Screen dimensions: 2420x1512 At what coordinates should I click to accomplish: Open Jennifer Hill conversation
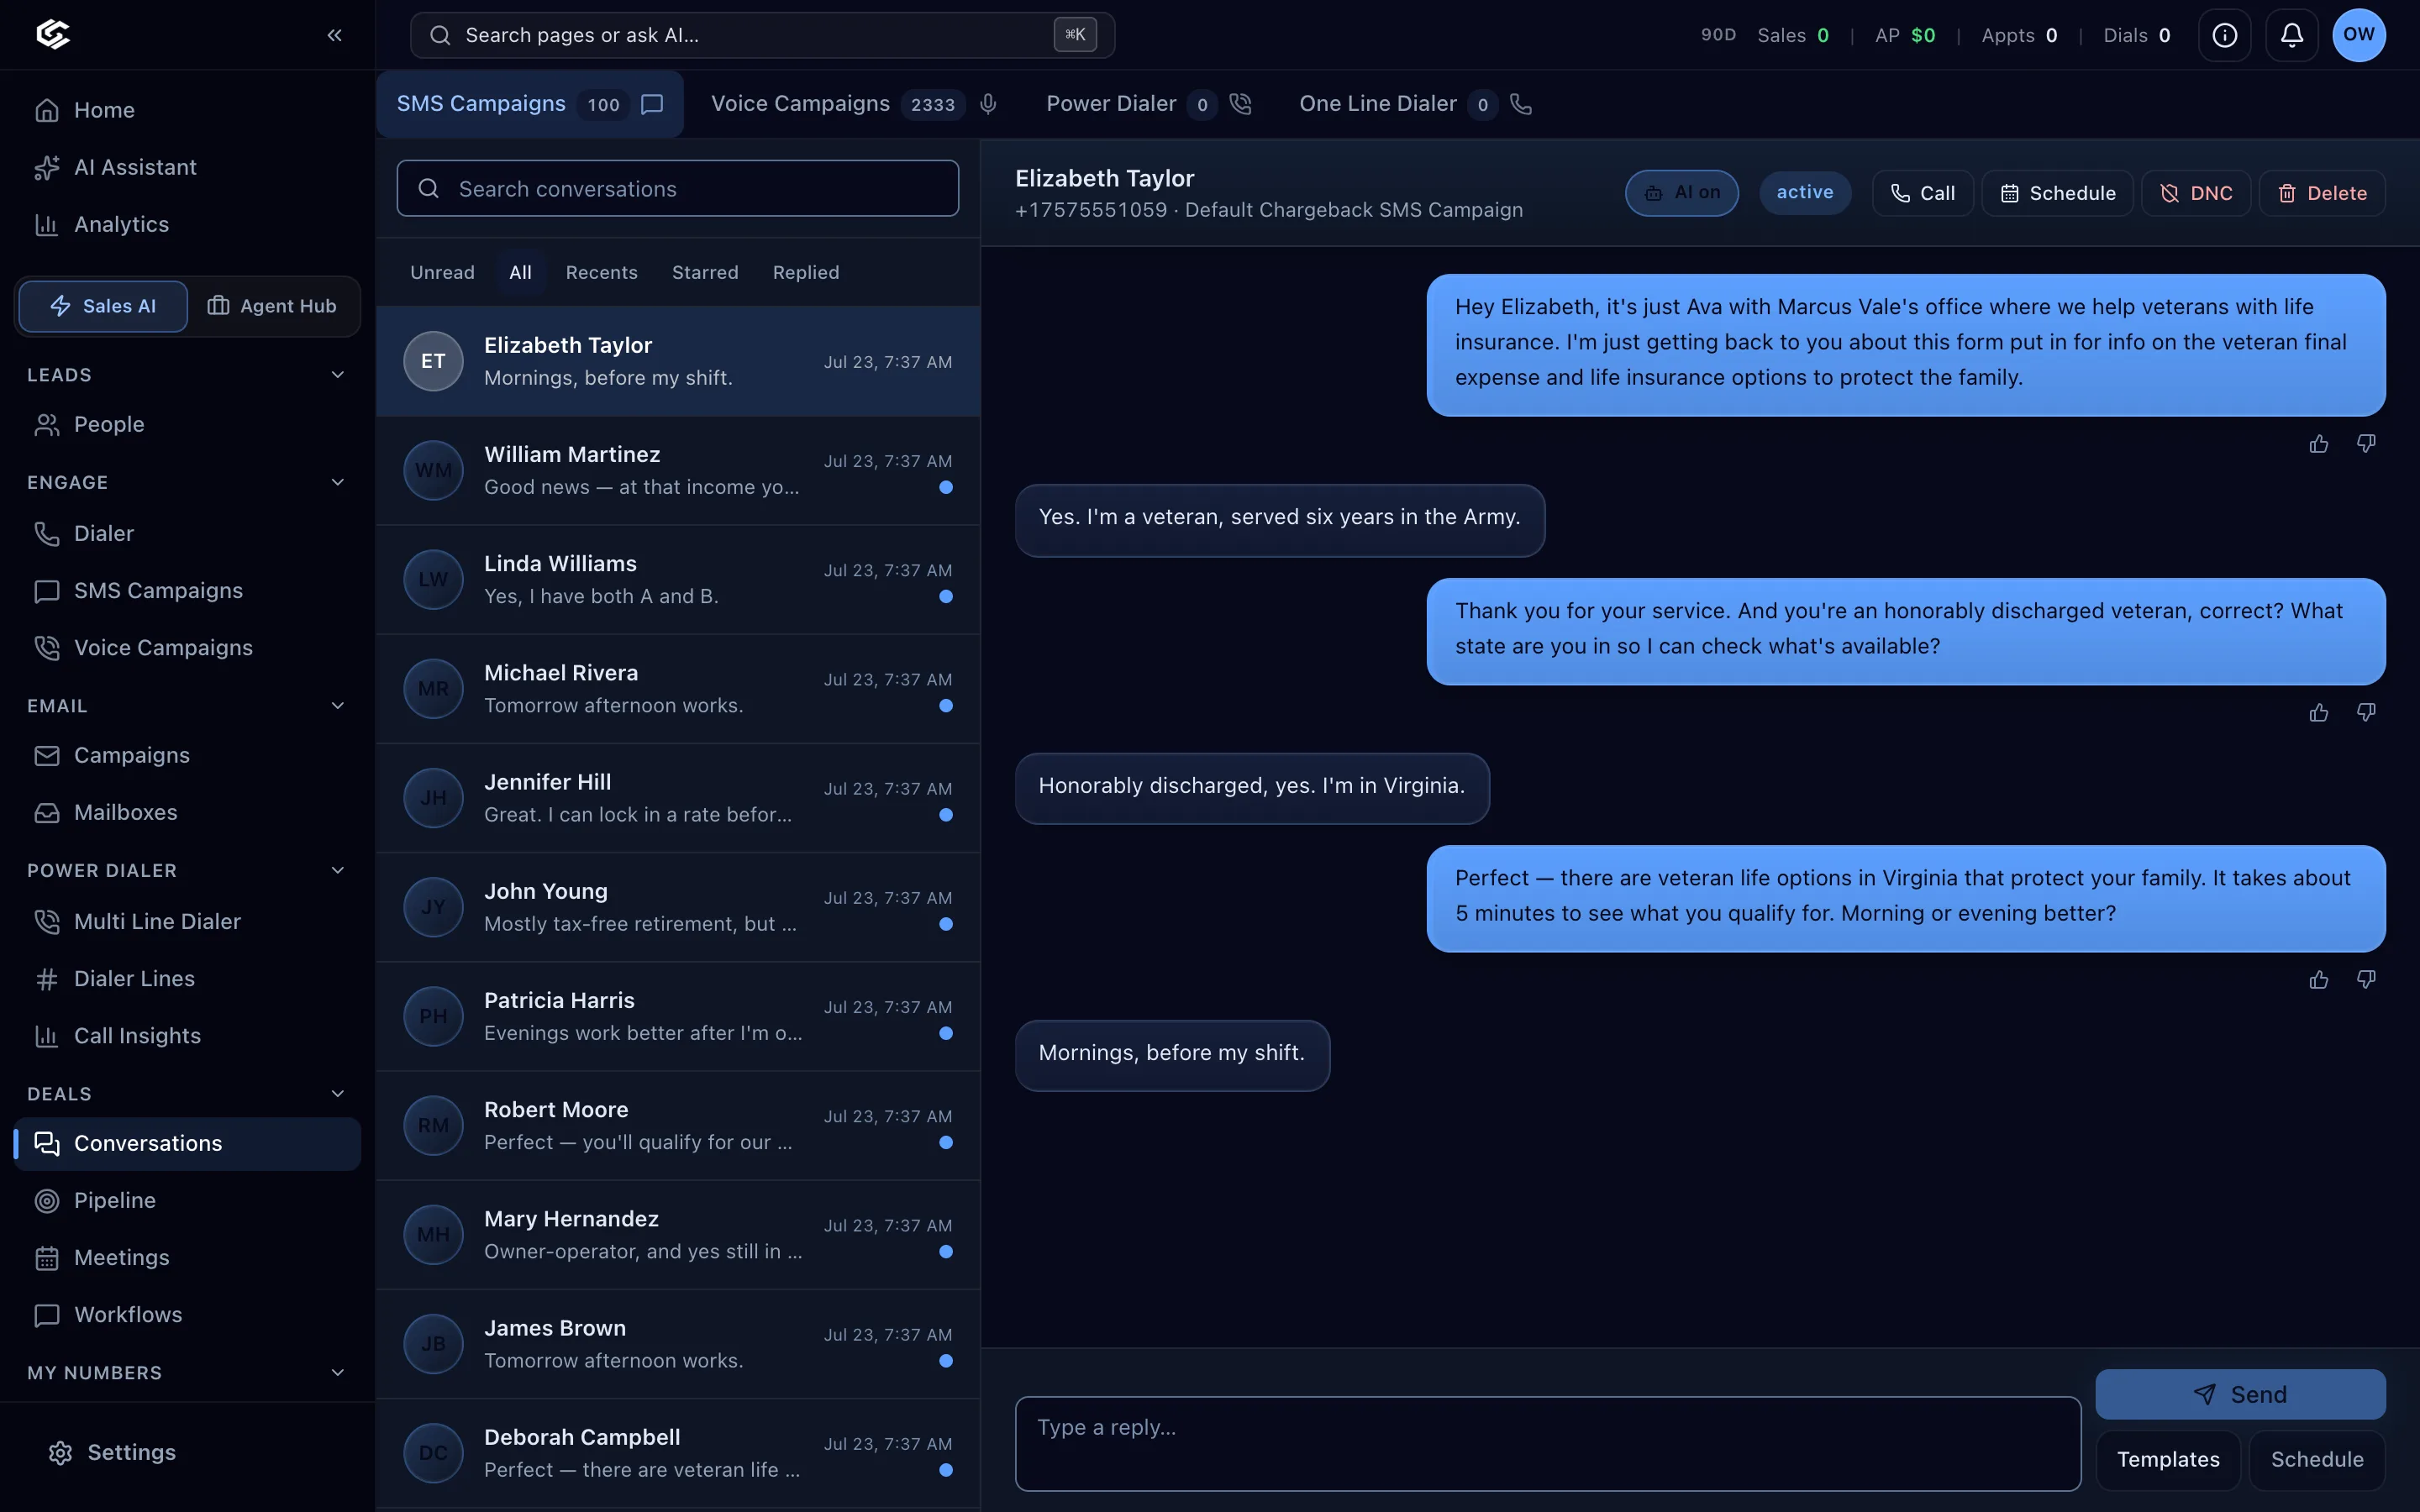click(x=678, y=798)
